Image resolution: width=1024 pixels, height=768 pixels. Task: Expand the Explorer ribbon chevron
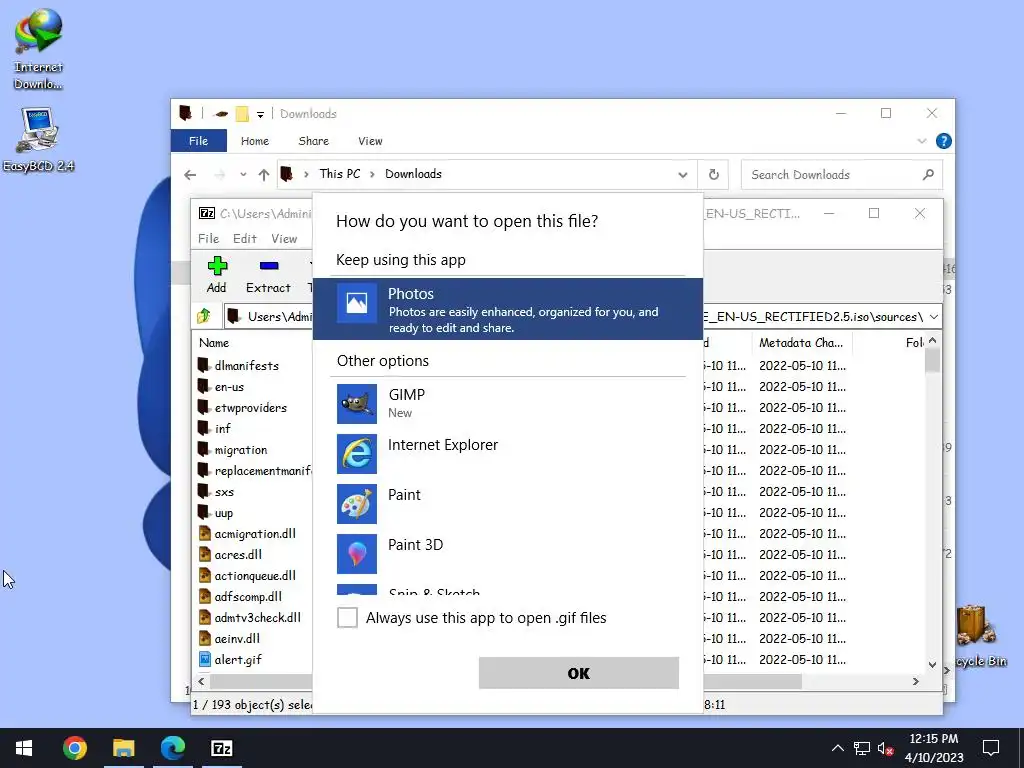(x=921, y=140)
